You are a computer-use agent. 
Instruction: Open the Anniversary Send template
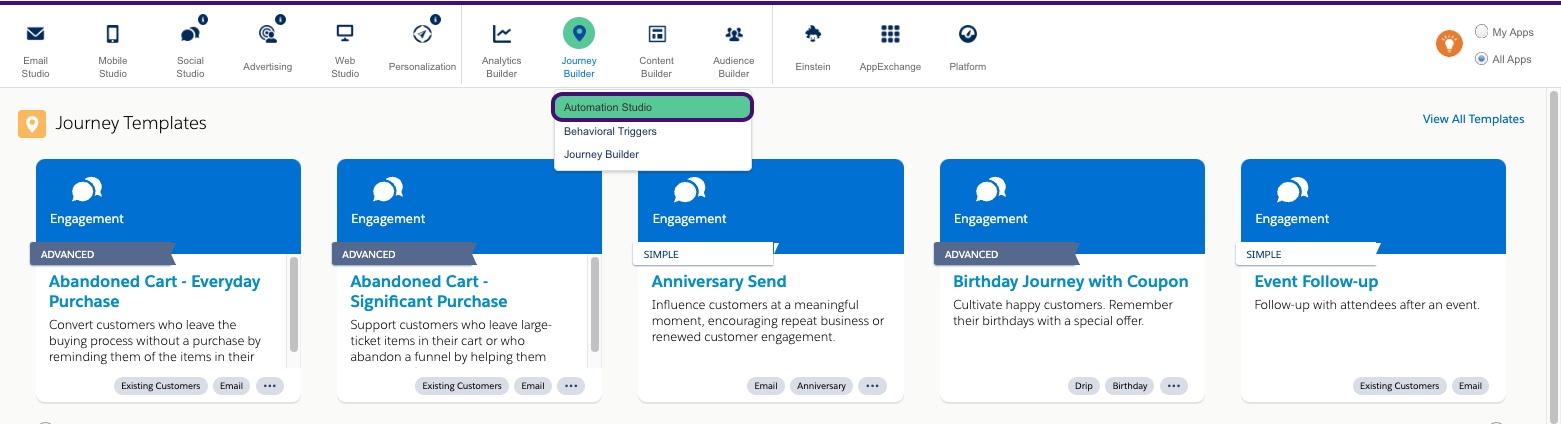pos(719,282)
